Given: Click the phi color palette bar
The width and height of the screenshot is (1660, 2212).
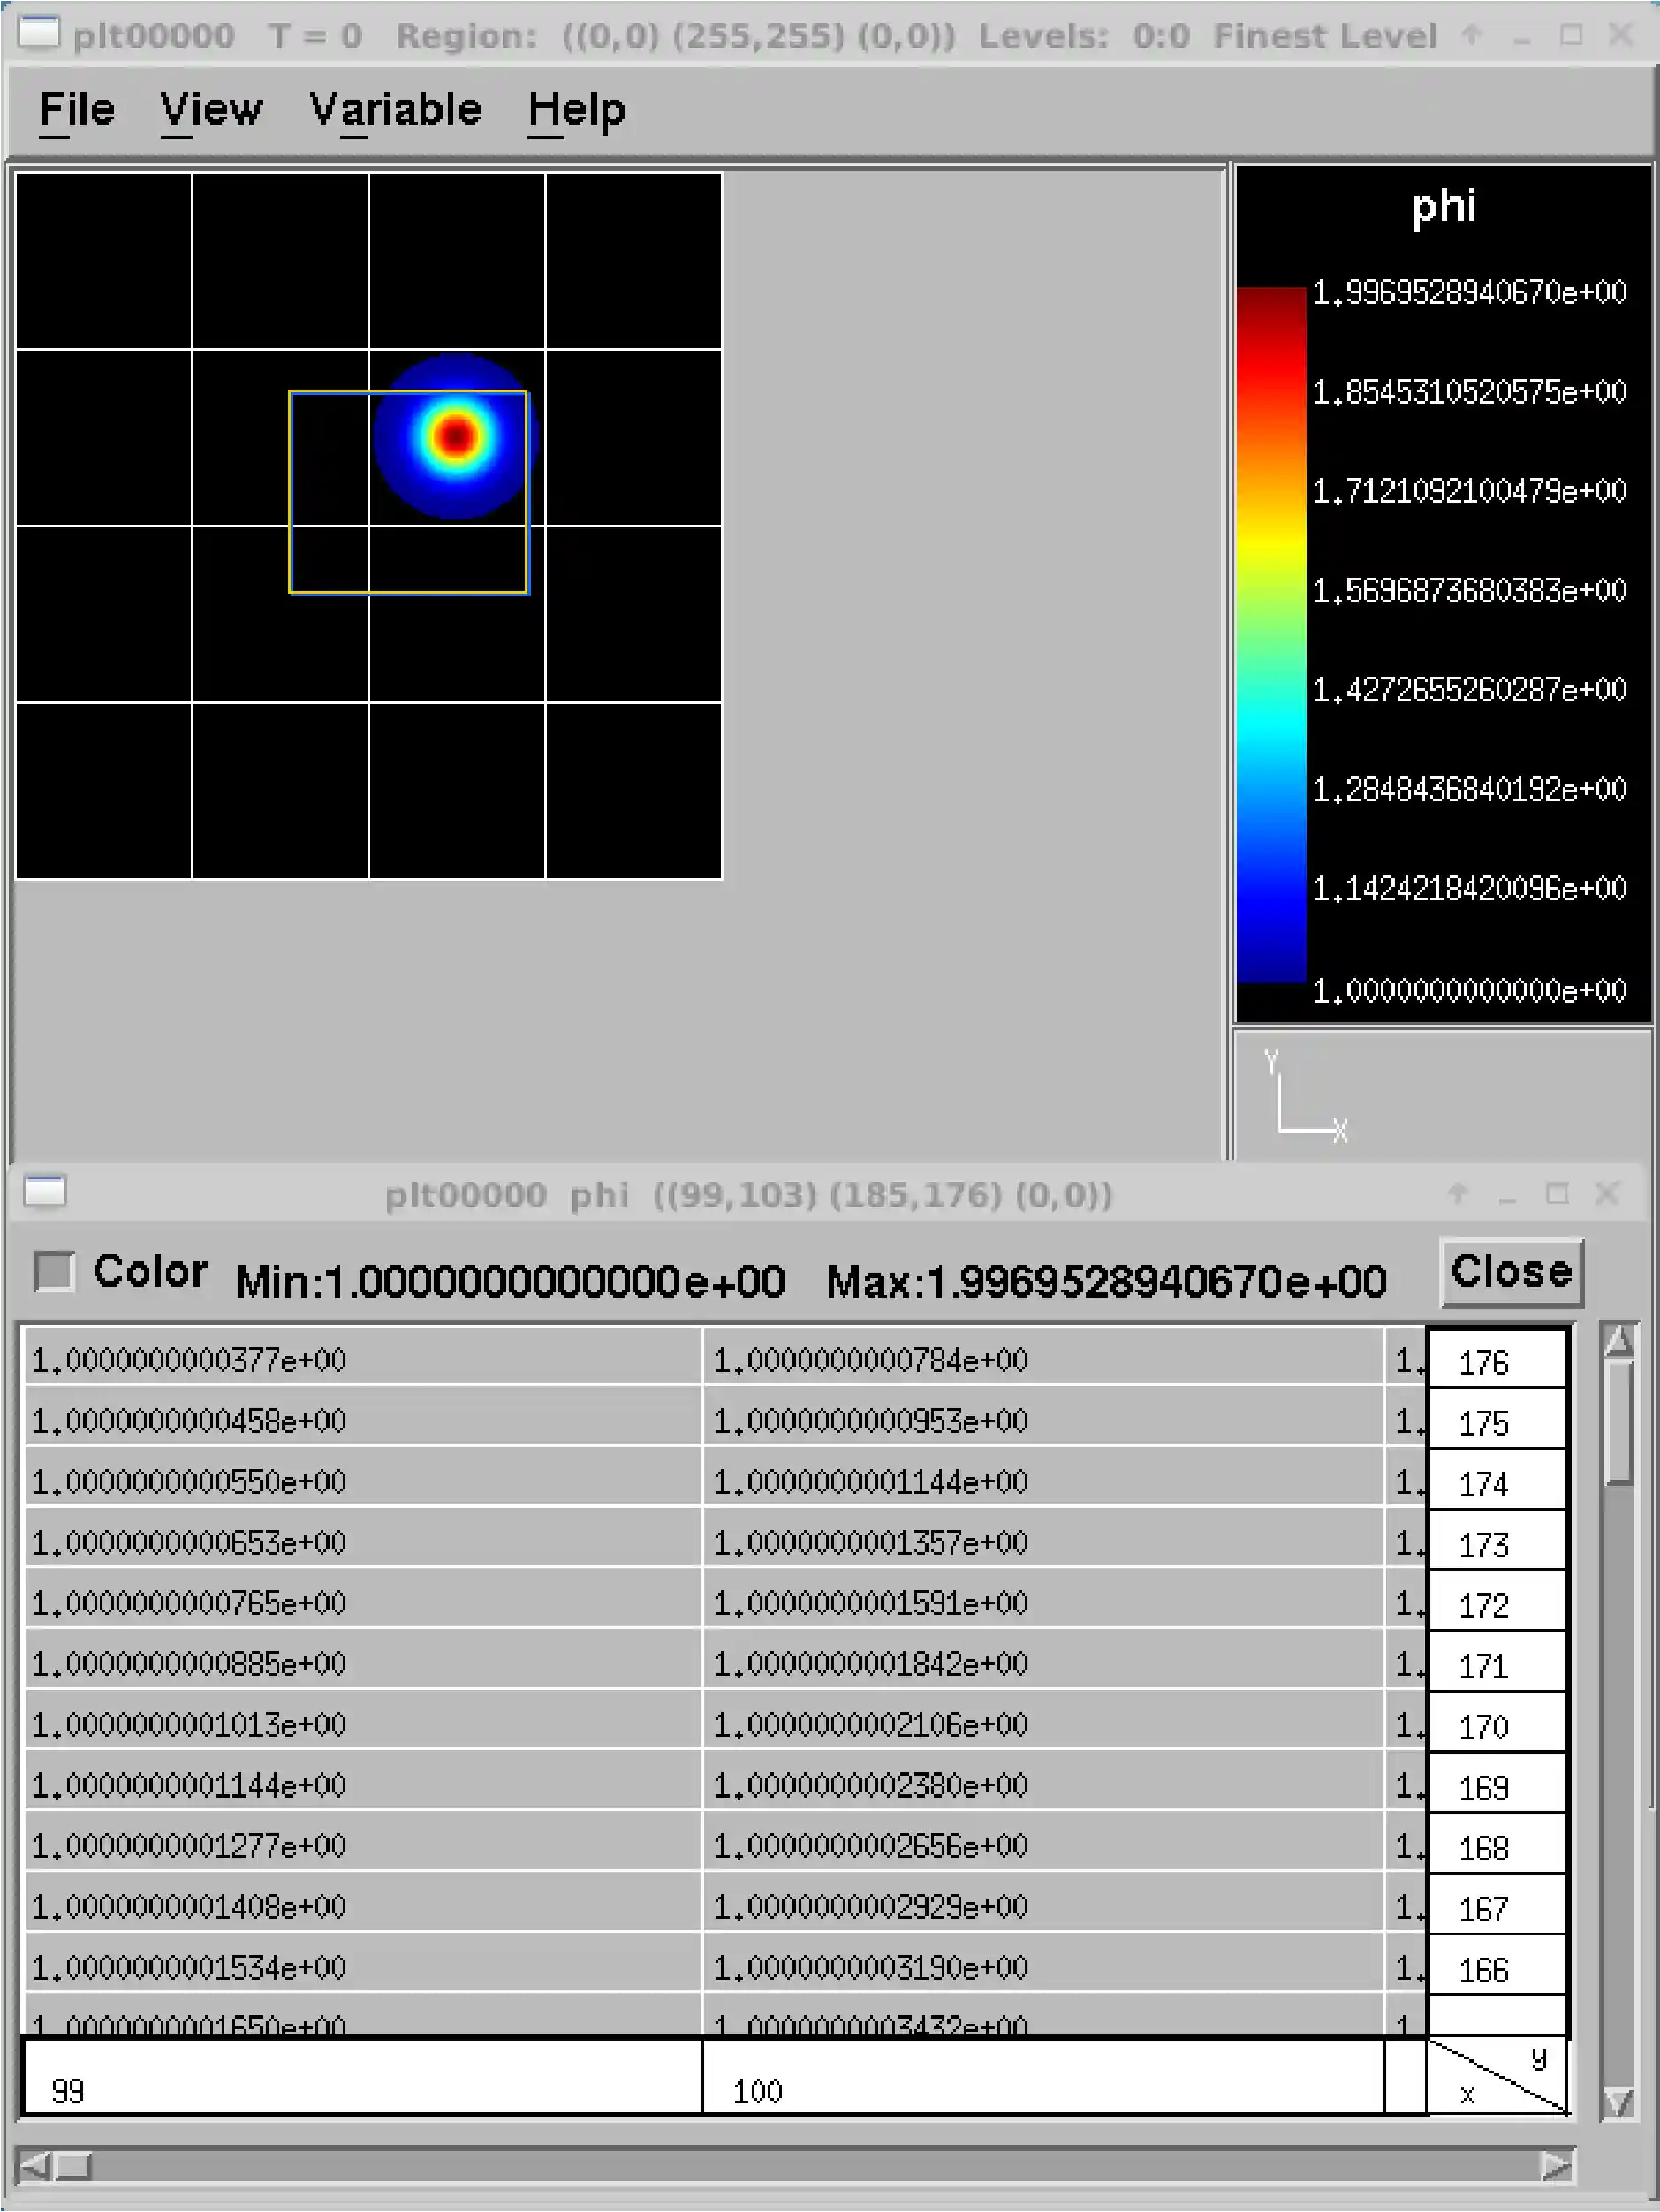Looking at the screenshot, I should (x=1271, y=636).
